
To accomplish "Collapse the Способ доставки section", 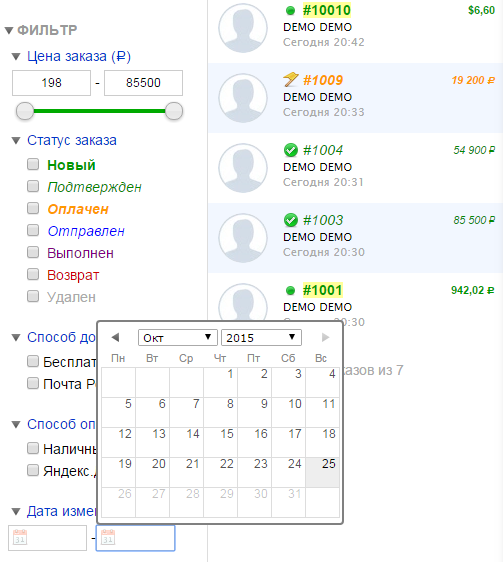I will [16, 338].
